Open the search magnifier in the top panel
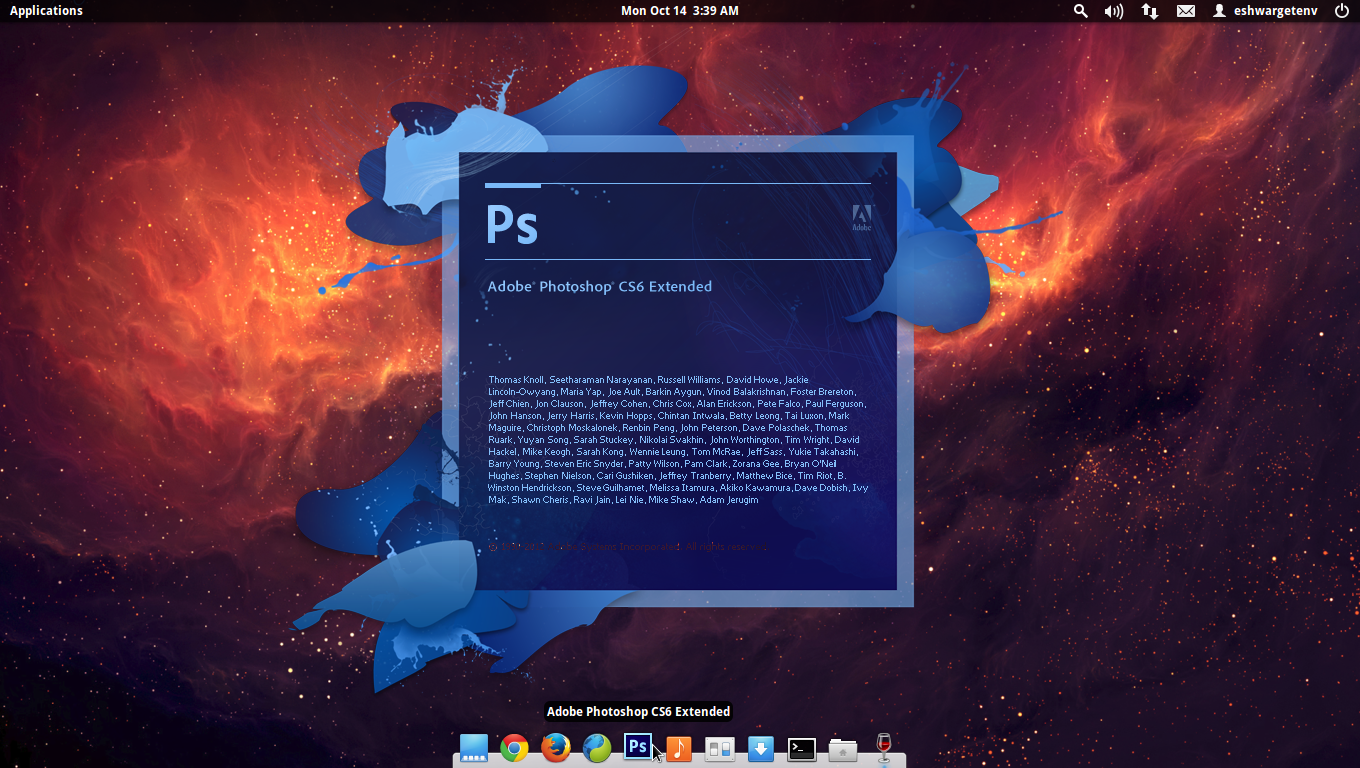The width and height of the screenshot is (1360, 768). 1081,11
